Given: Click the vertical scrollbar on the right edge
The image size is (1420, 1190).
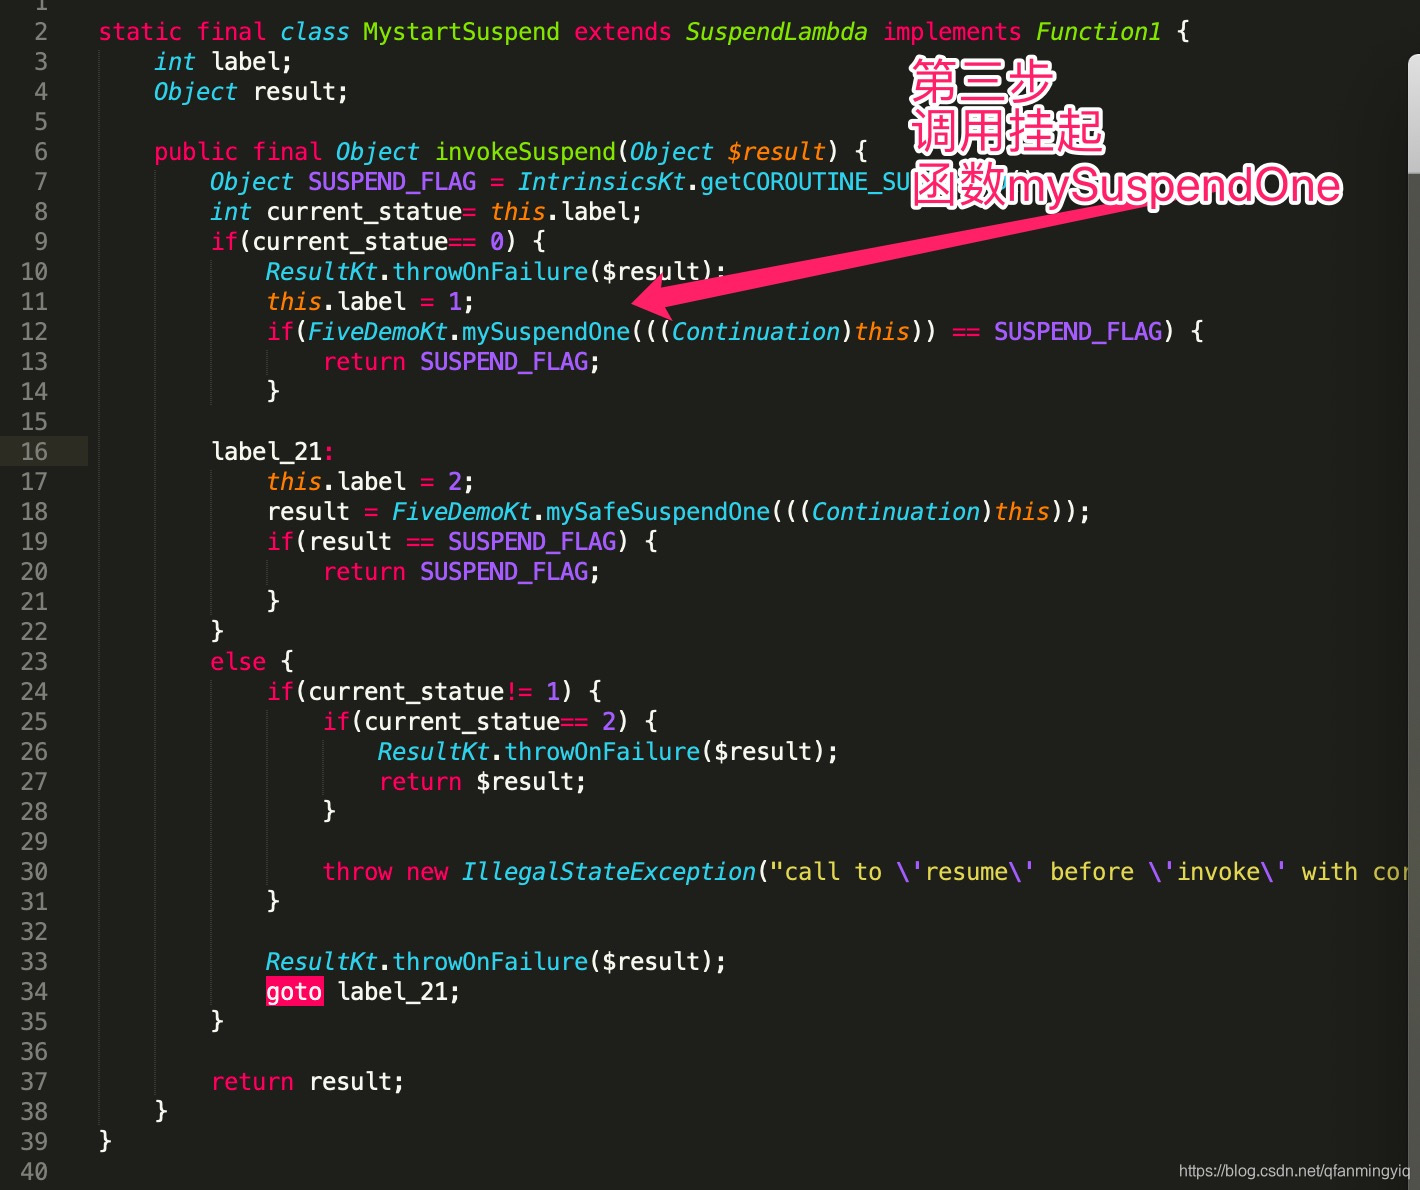Looking at the screenshot, I should click(x=1414, y=115).
